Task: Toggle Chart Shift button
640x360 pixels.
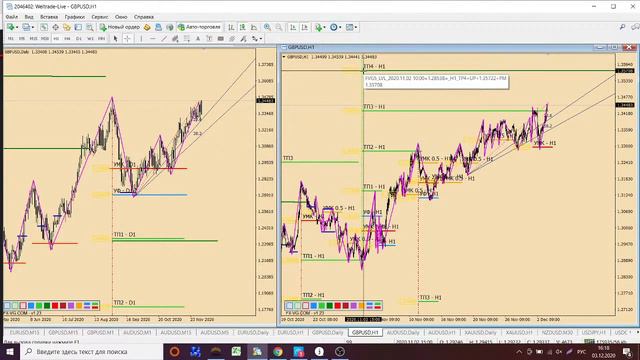Action: pyautogui.click(x=304, y=27)
